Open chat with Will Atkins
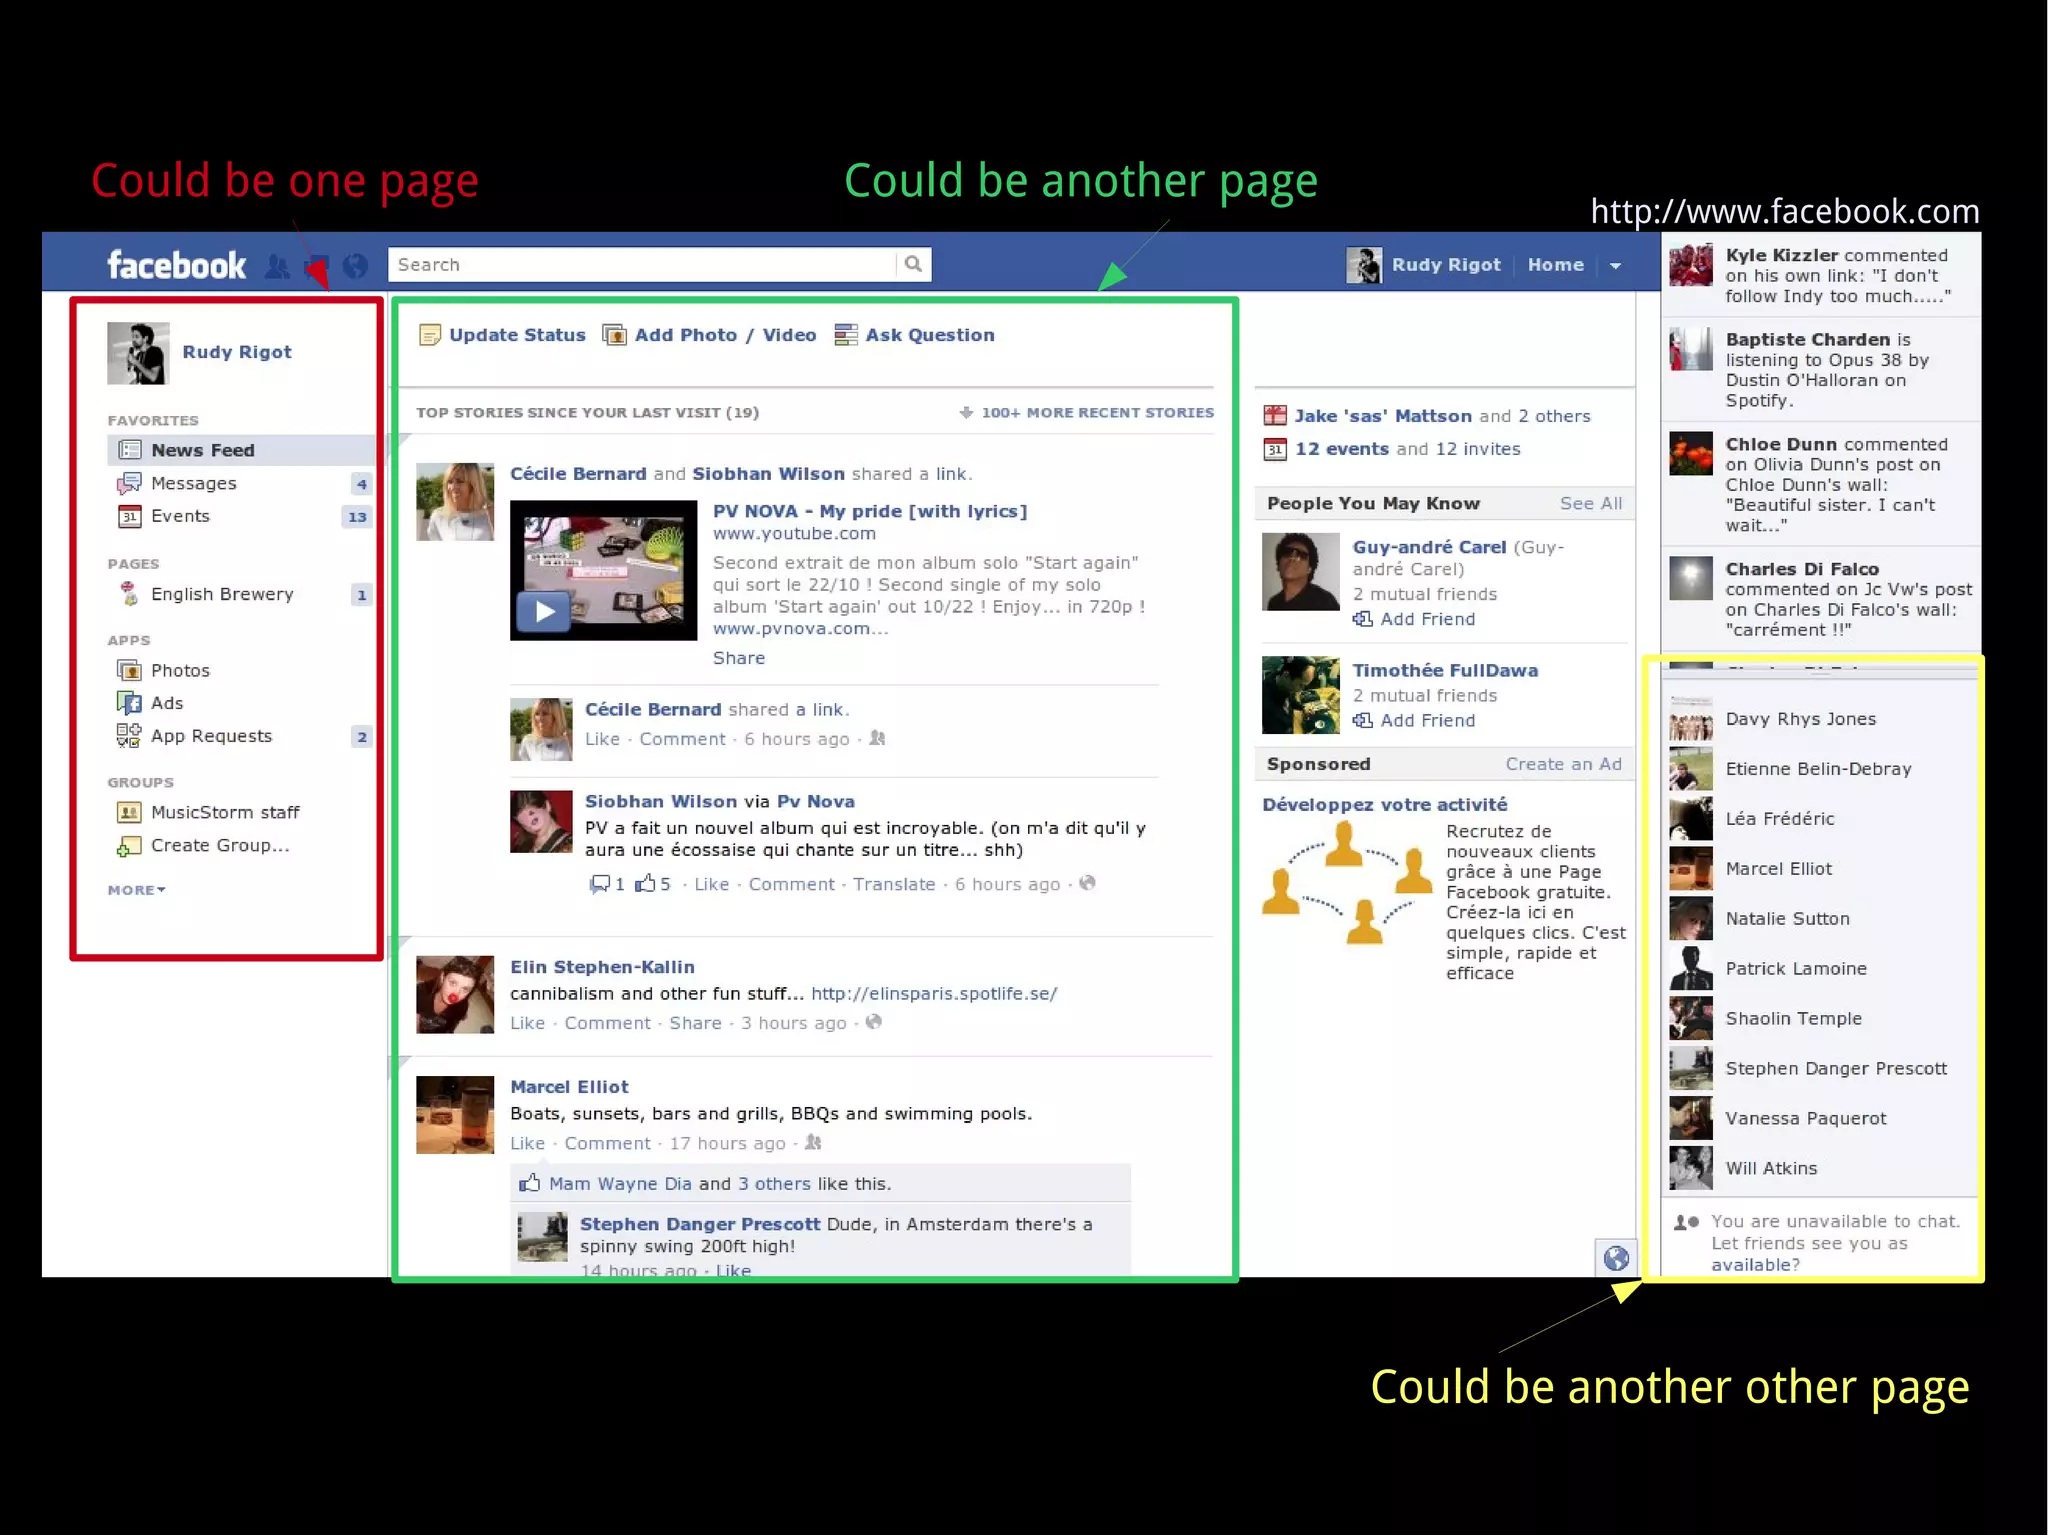Image resolution: width=2048 pixels, height=1535 pixels. 1820,1168
